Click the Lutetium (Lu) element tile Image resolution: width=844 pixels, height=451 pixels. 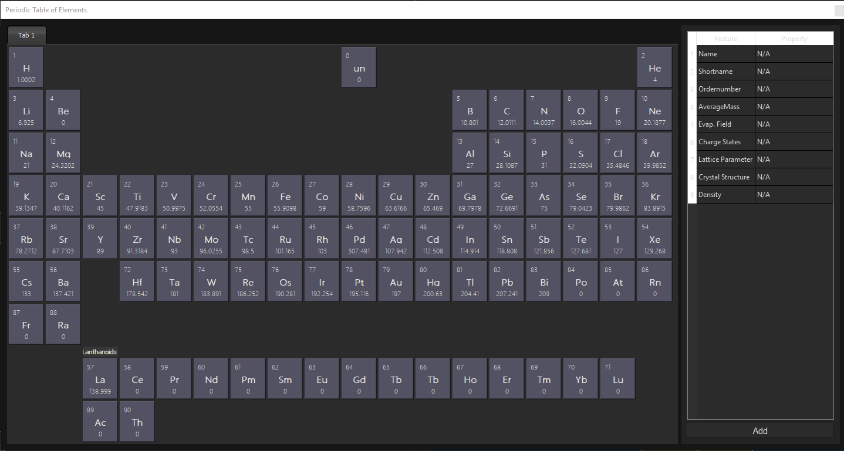click(x=618, y=379)
